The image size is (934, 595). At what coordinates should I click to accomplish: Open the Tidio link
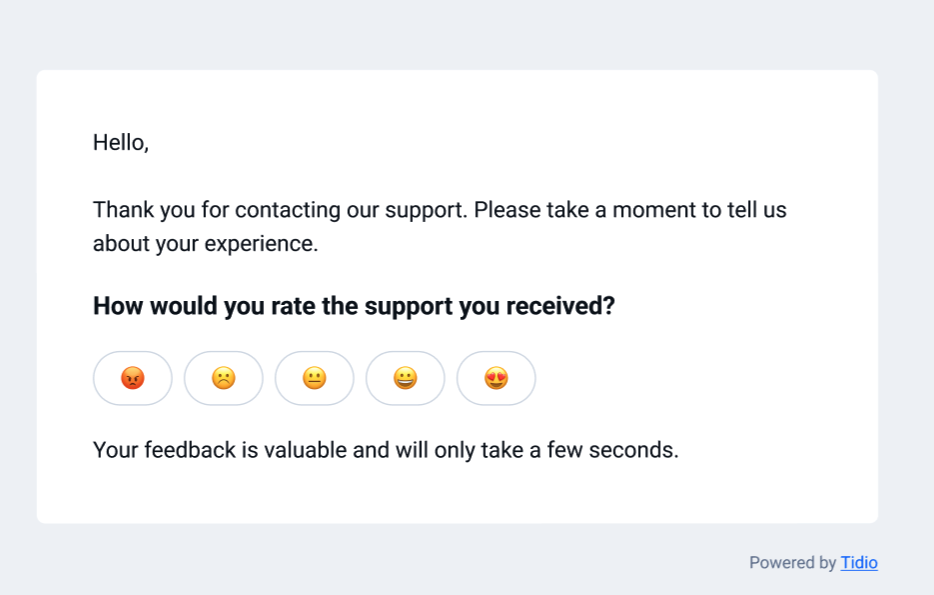point(859,563)
